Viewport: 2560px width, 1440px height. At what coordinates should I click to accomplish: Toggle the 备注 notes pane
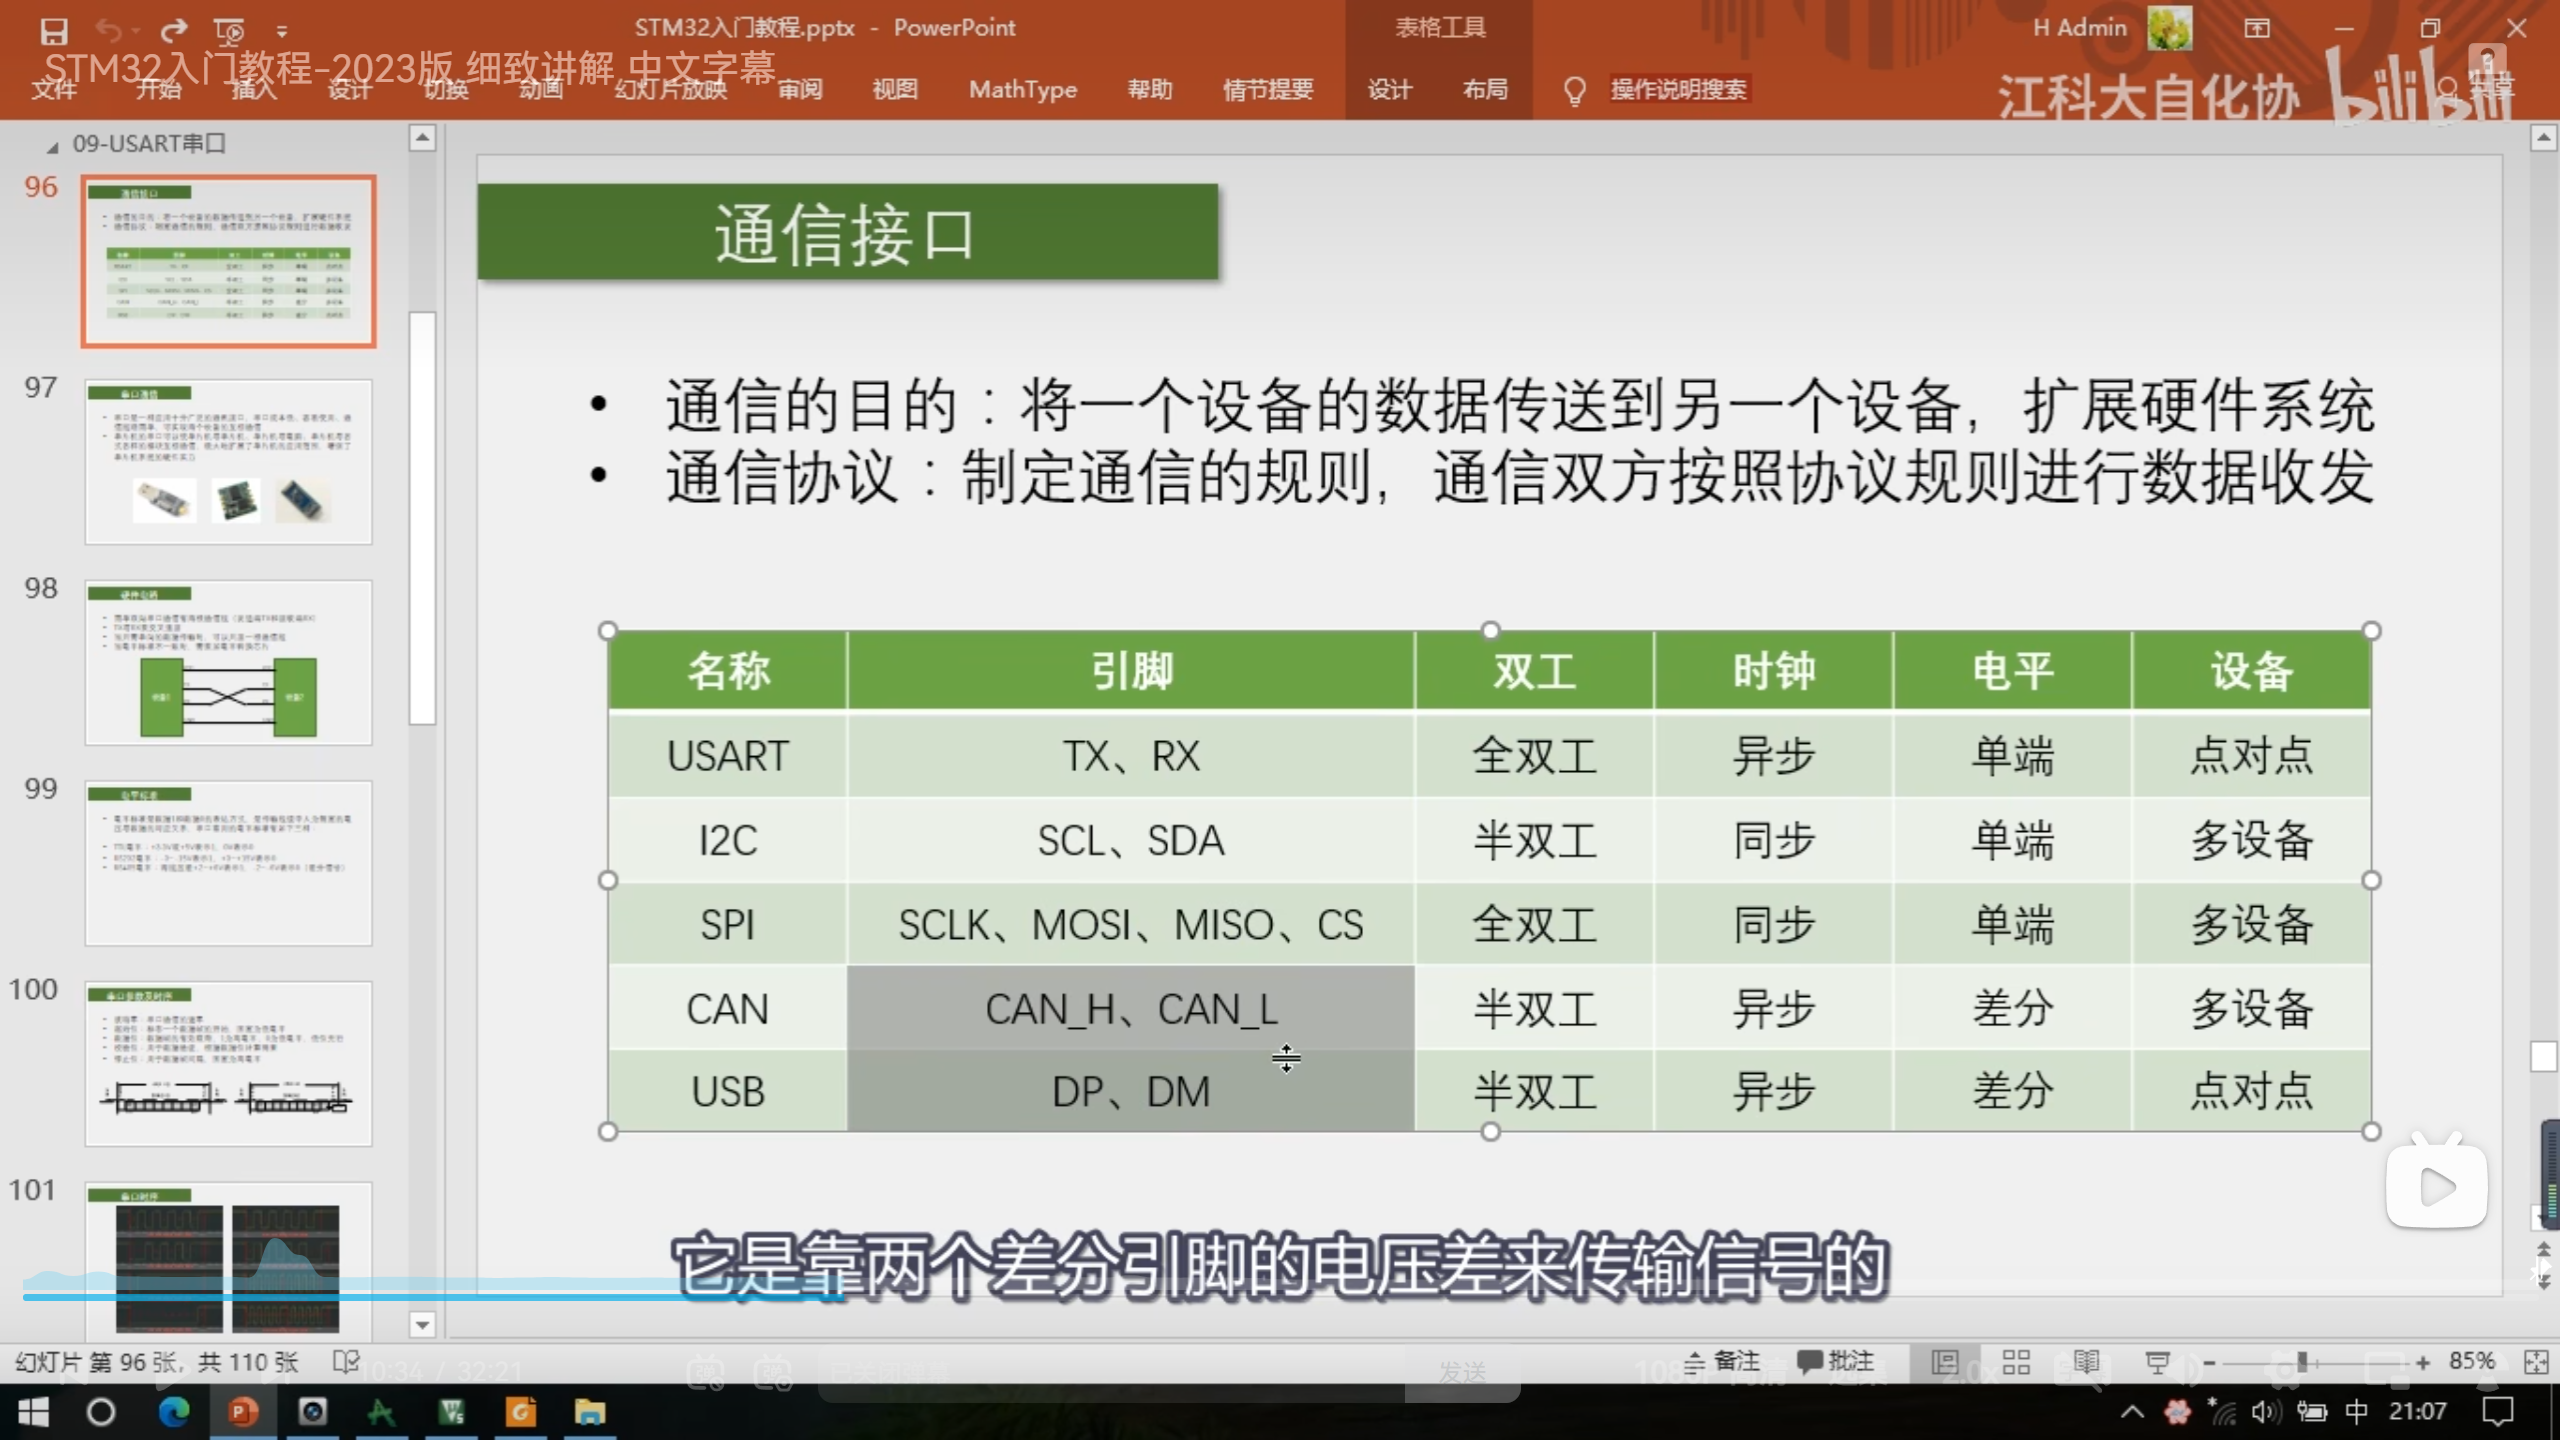click(x=1722, y=1362)
